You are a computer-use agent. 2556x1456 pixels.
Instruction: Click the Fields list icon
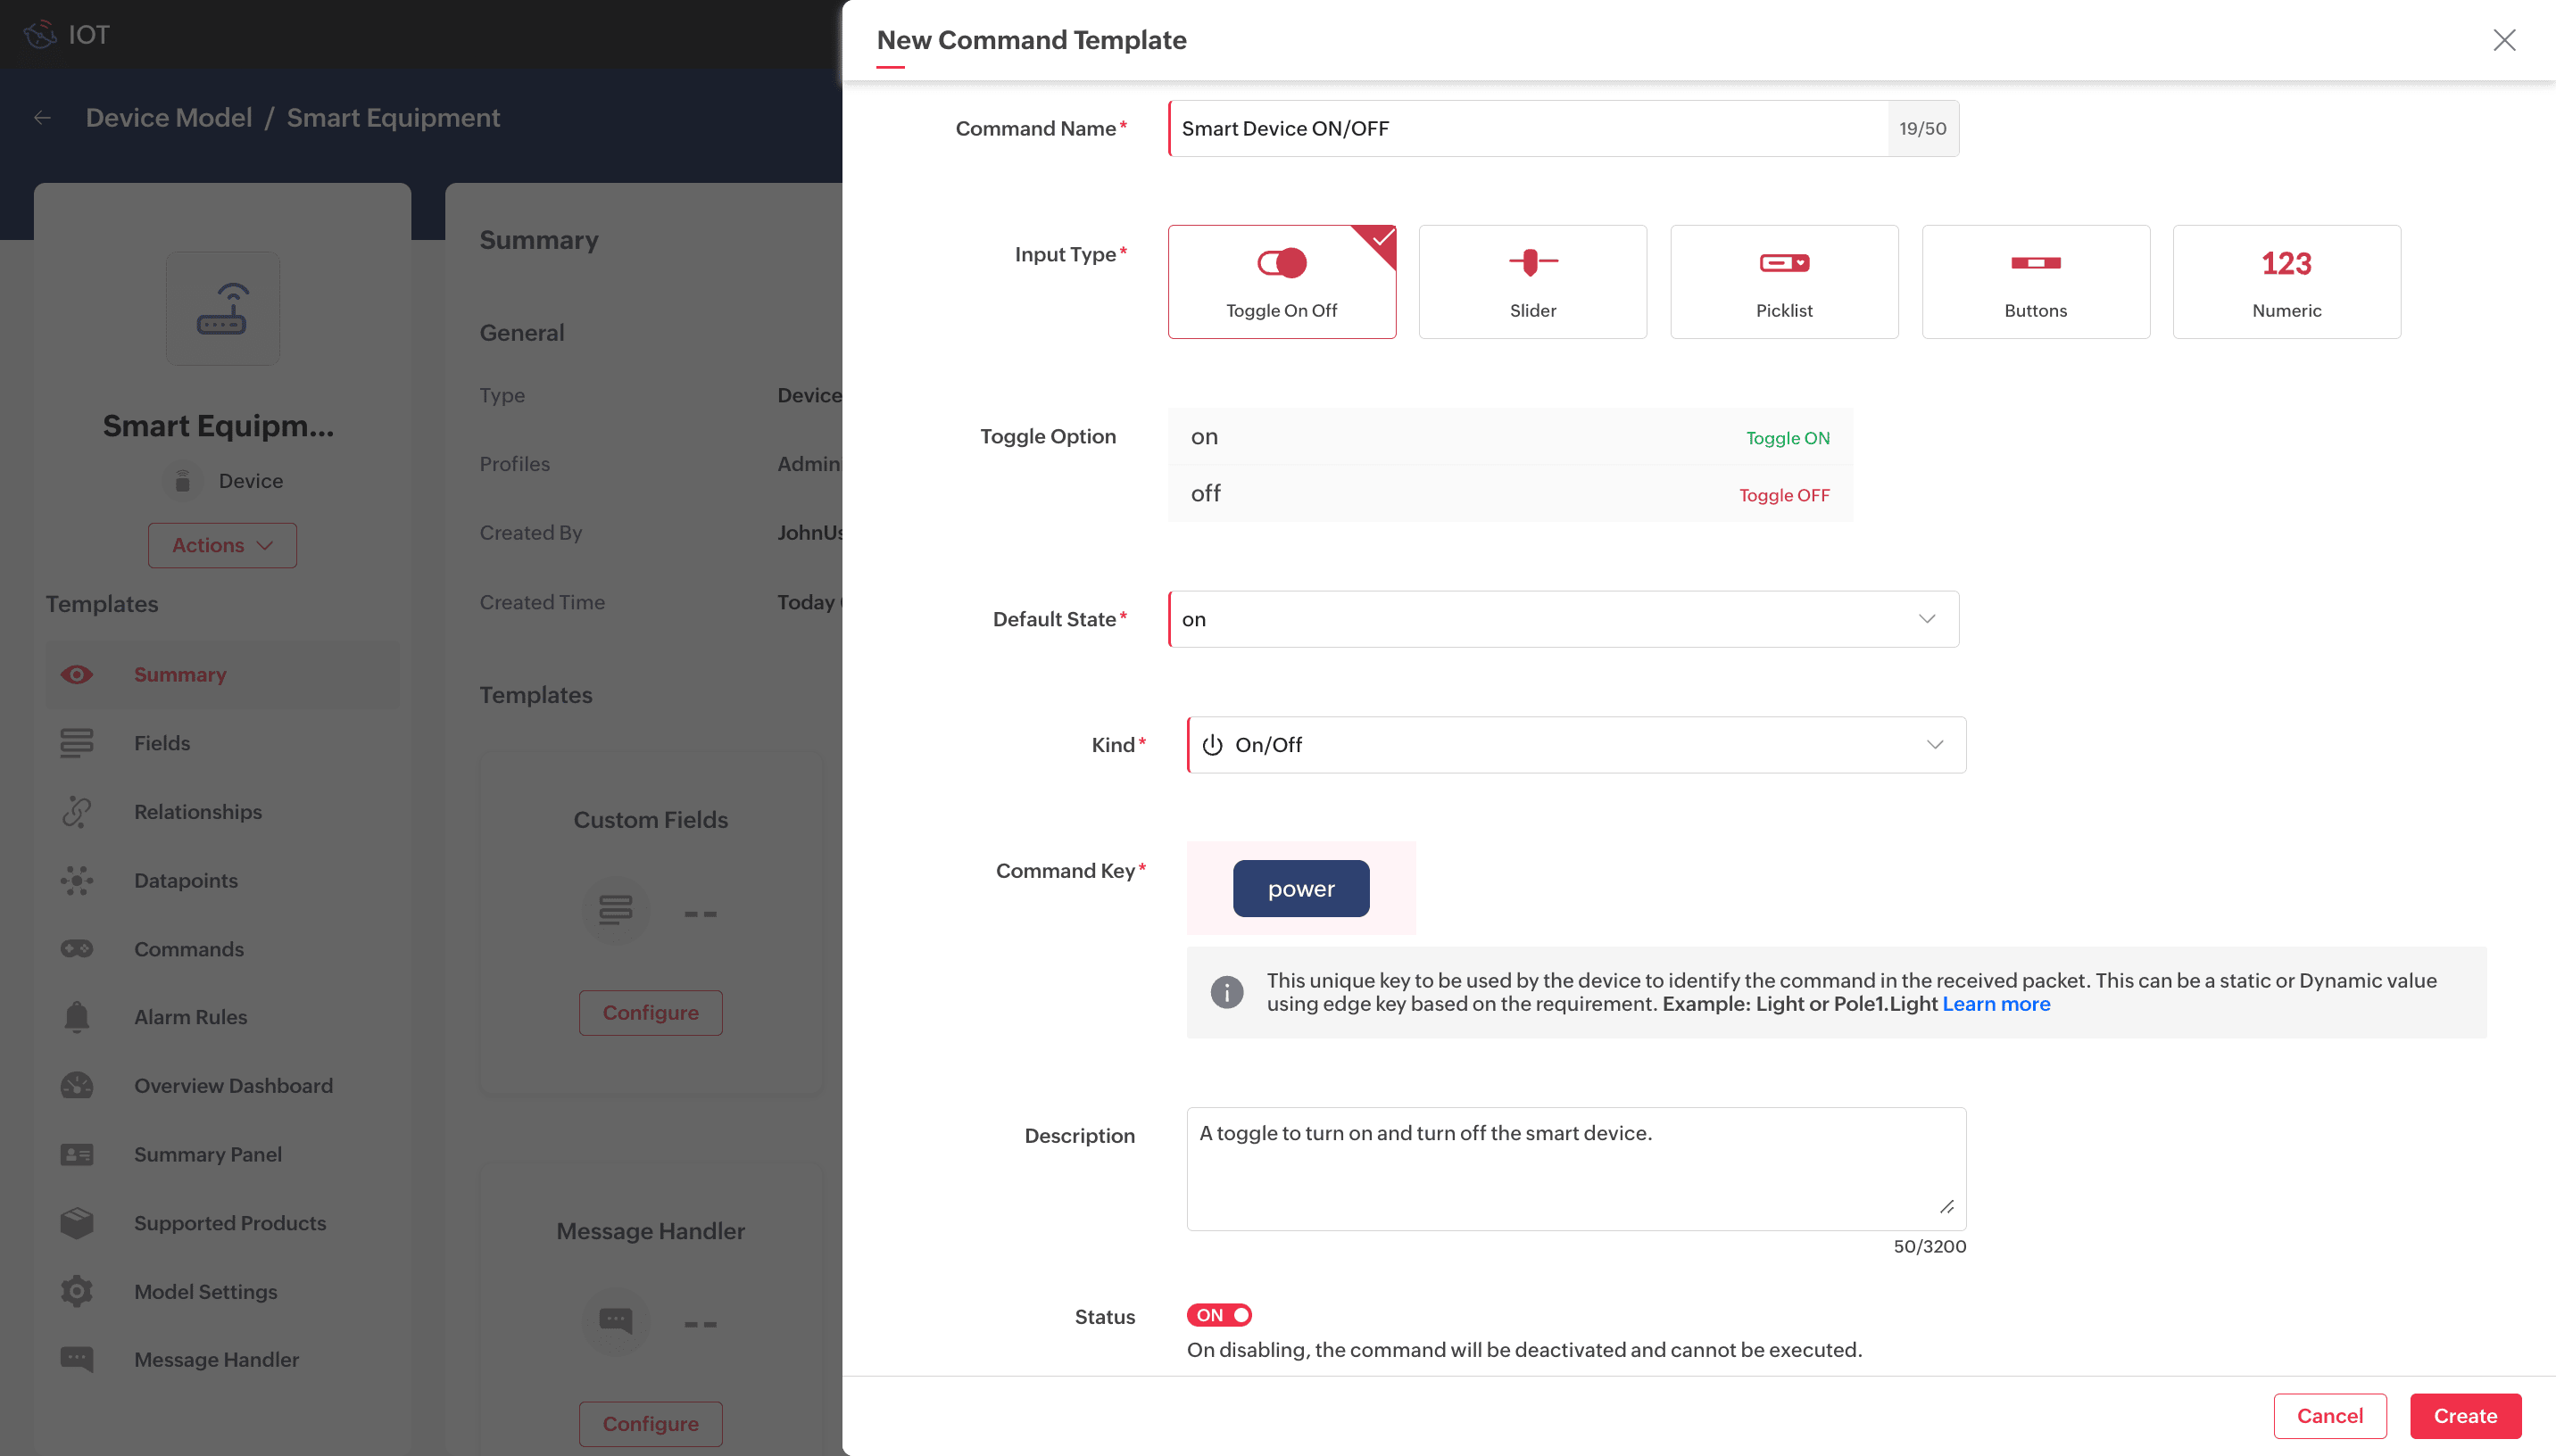click(x=76, y=743)
